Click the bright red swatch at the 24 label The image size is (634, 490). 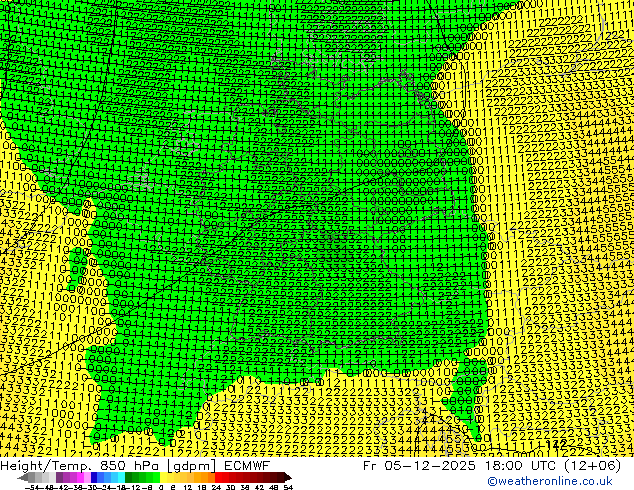(x=218, y=478)
